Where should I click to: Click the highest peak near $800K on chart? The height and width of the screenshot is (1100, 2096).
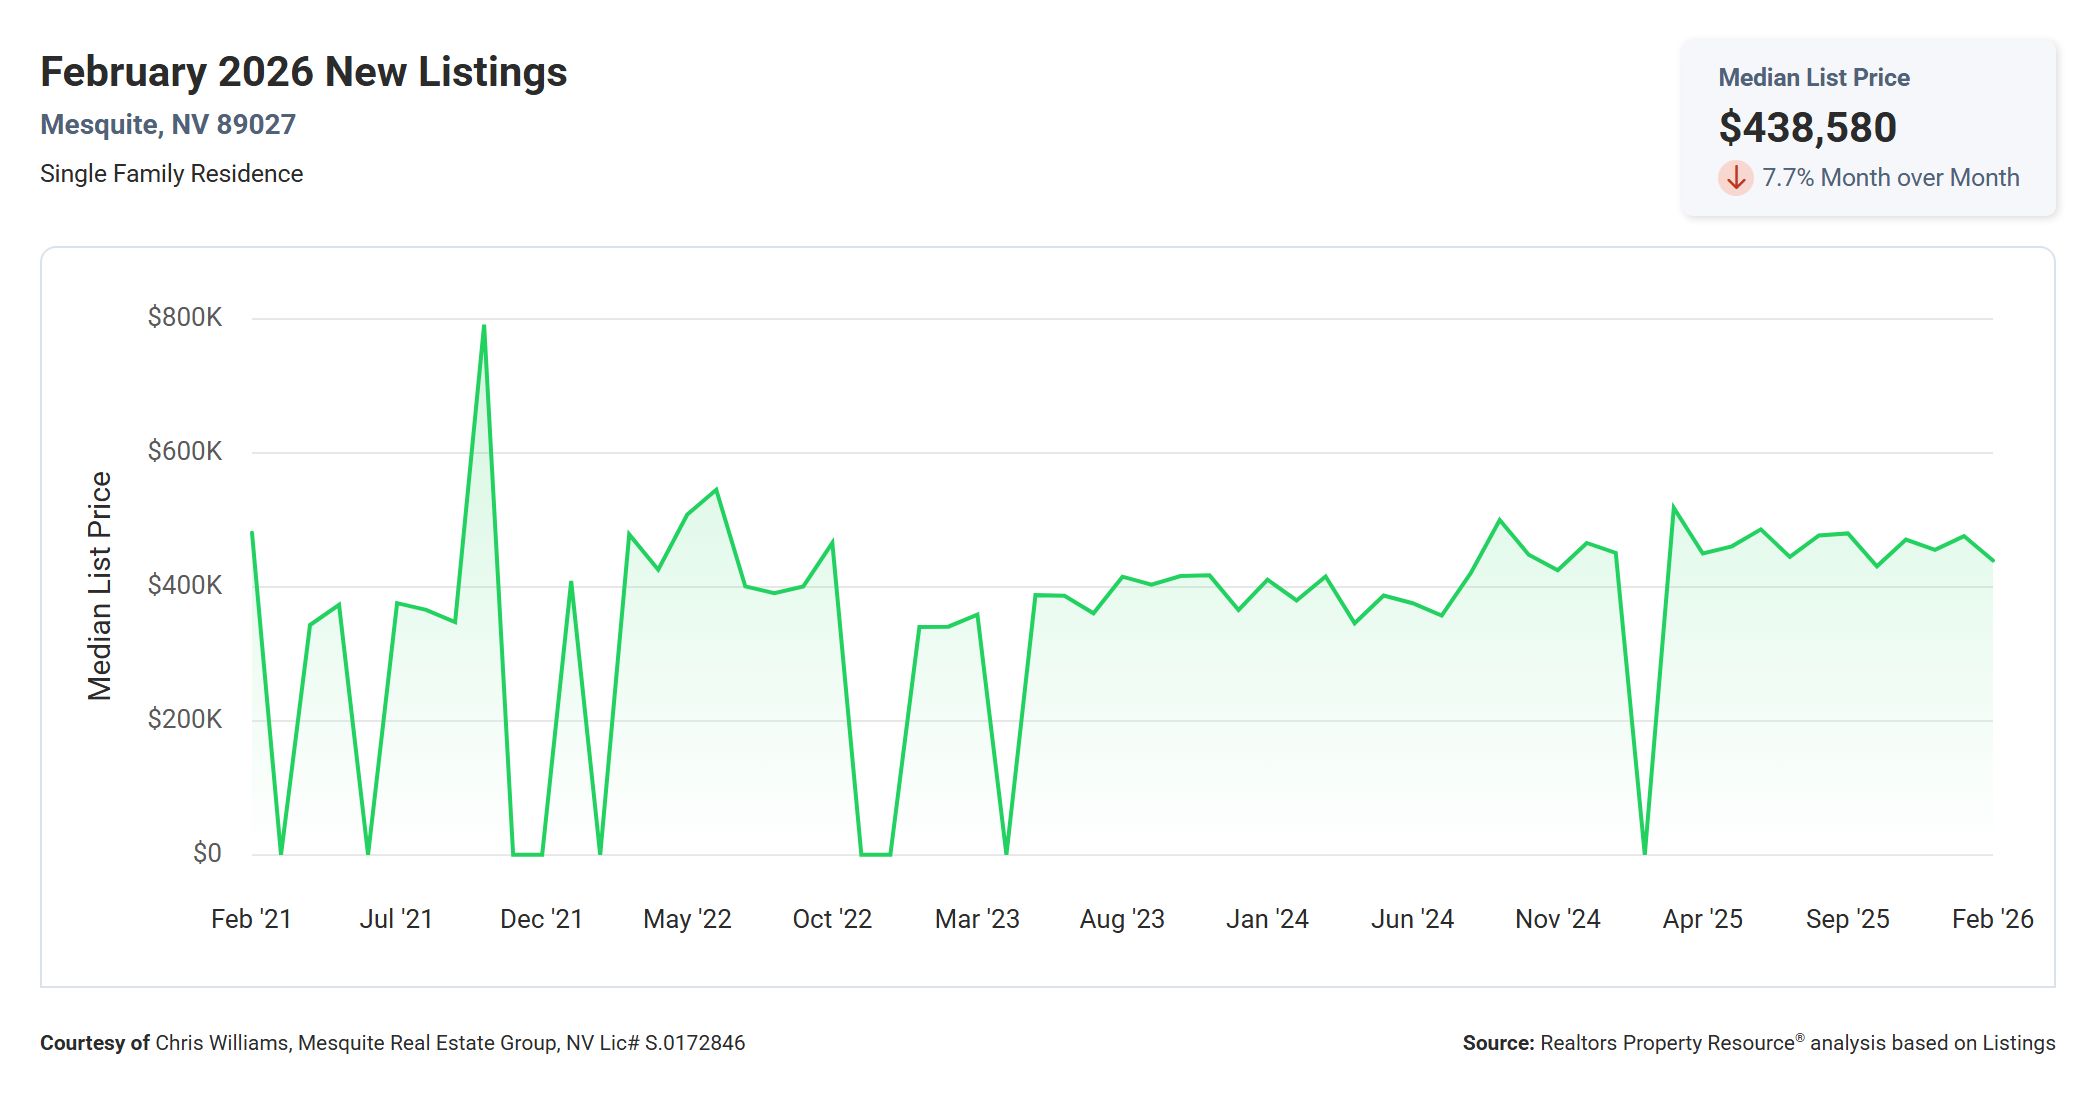(x=484, y=326)
